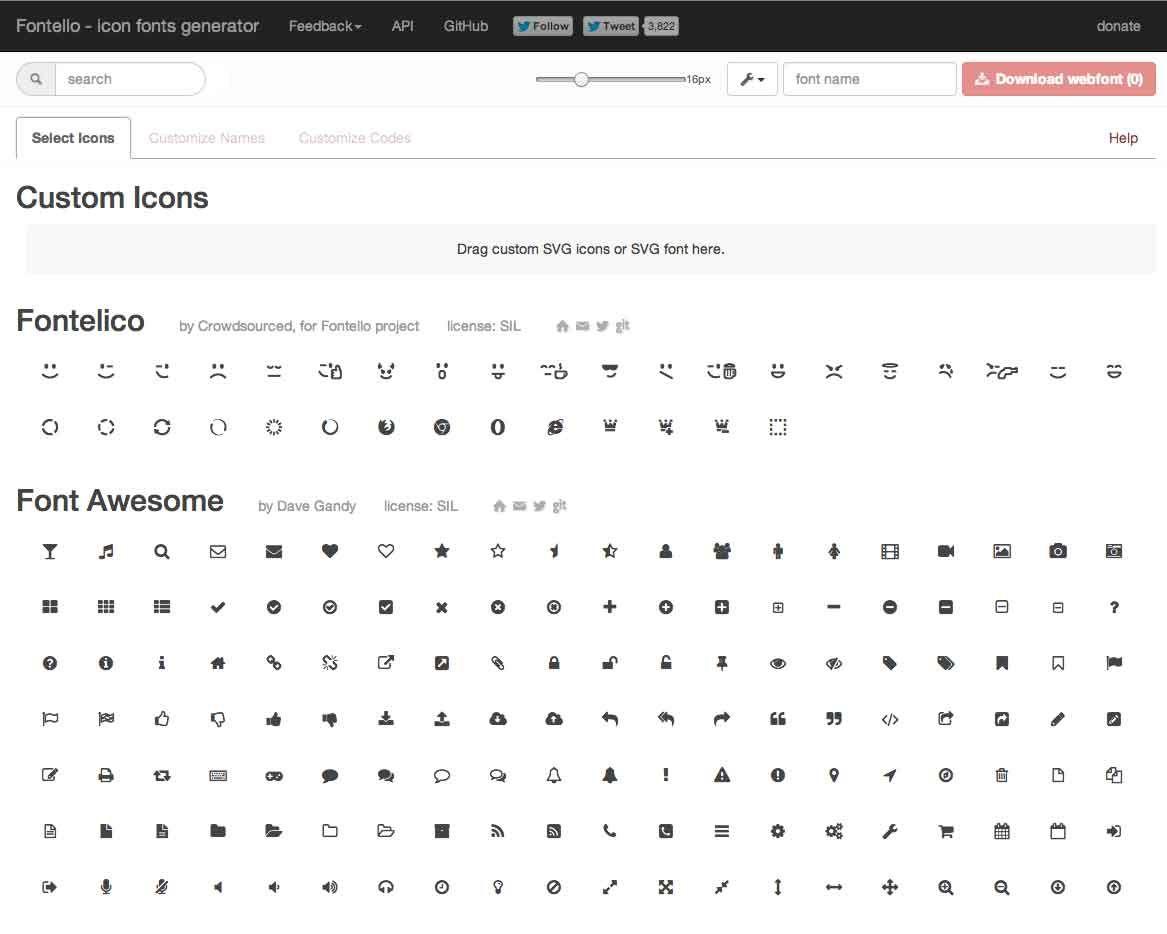The width and height of the screenshot is (1167, 934).
Task: Open Font Awesome git repository link
Action: click(560, 506)
